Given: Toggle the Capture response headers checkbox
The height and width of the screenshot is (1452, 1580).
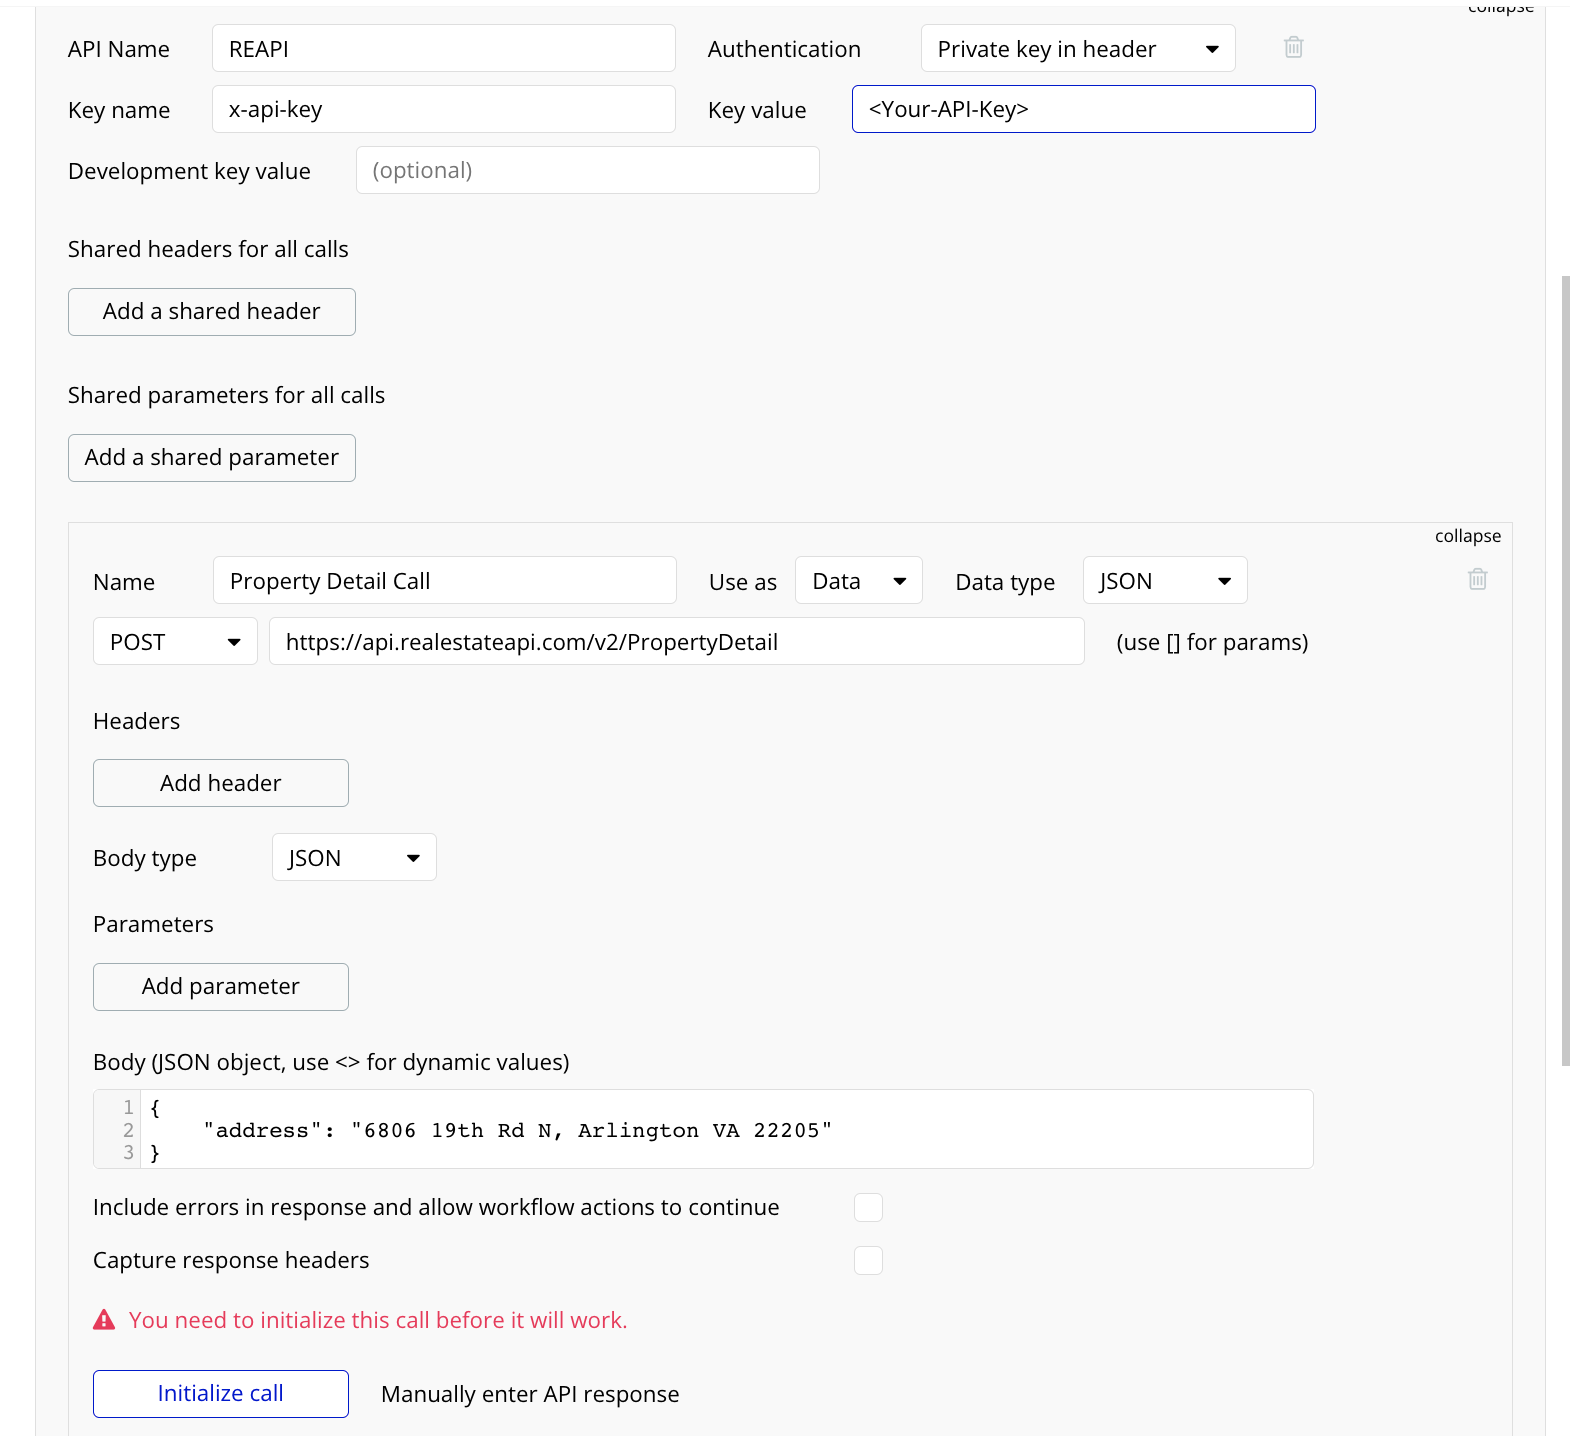Looking at the screenshot, I should tap(868, 1260).
